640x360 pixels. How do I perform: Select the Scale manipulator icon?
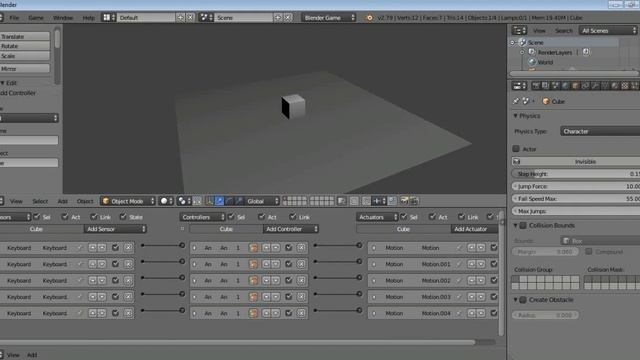[239, 201]
